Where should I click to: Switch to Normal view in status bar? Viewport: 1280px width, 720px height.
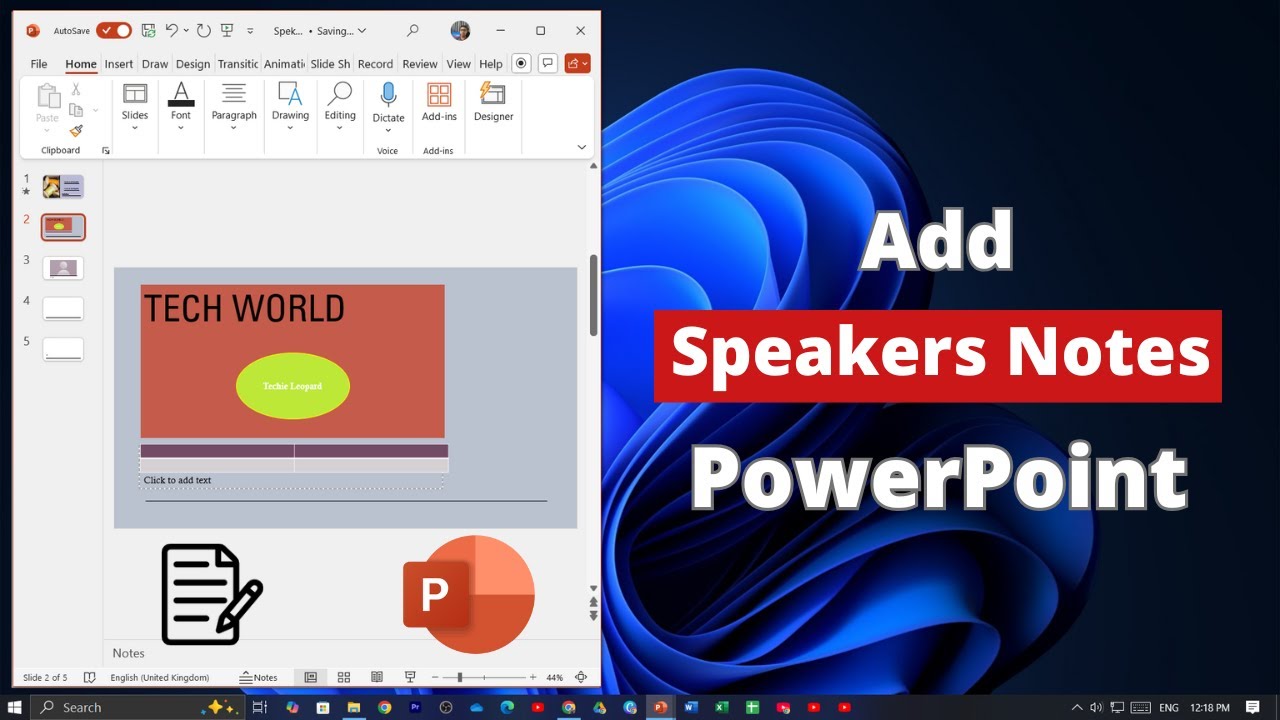[311, 677]
